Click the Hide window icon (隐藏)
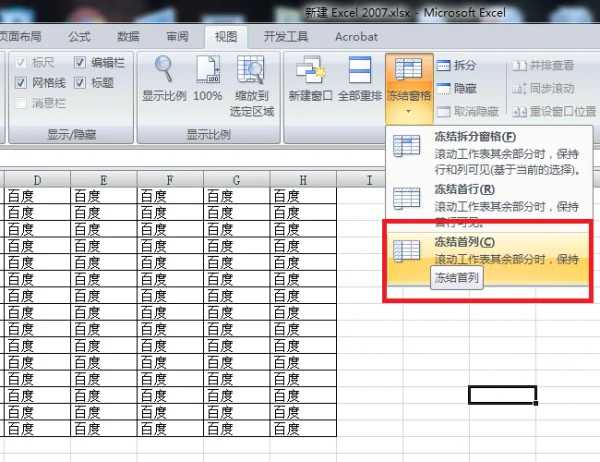The height and width of the screenshot is (462, 600). click(443, 88)
